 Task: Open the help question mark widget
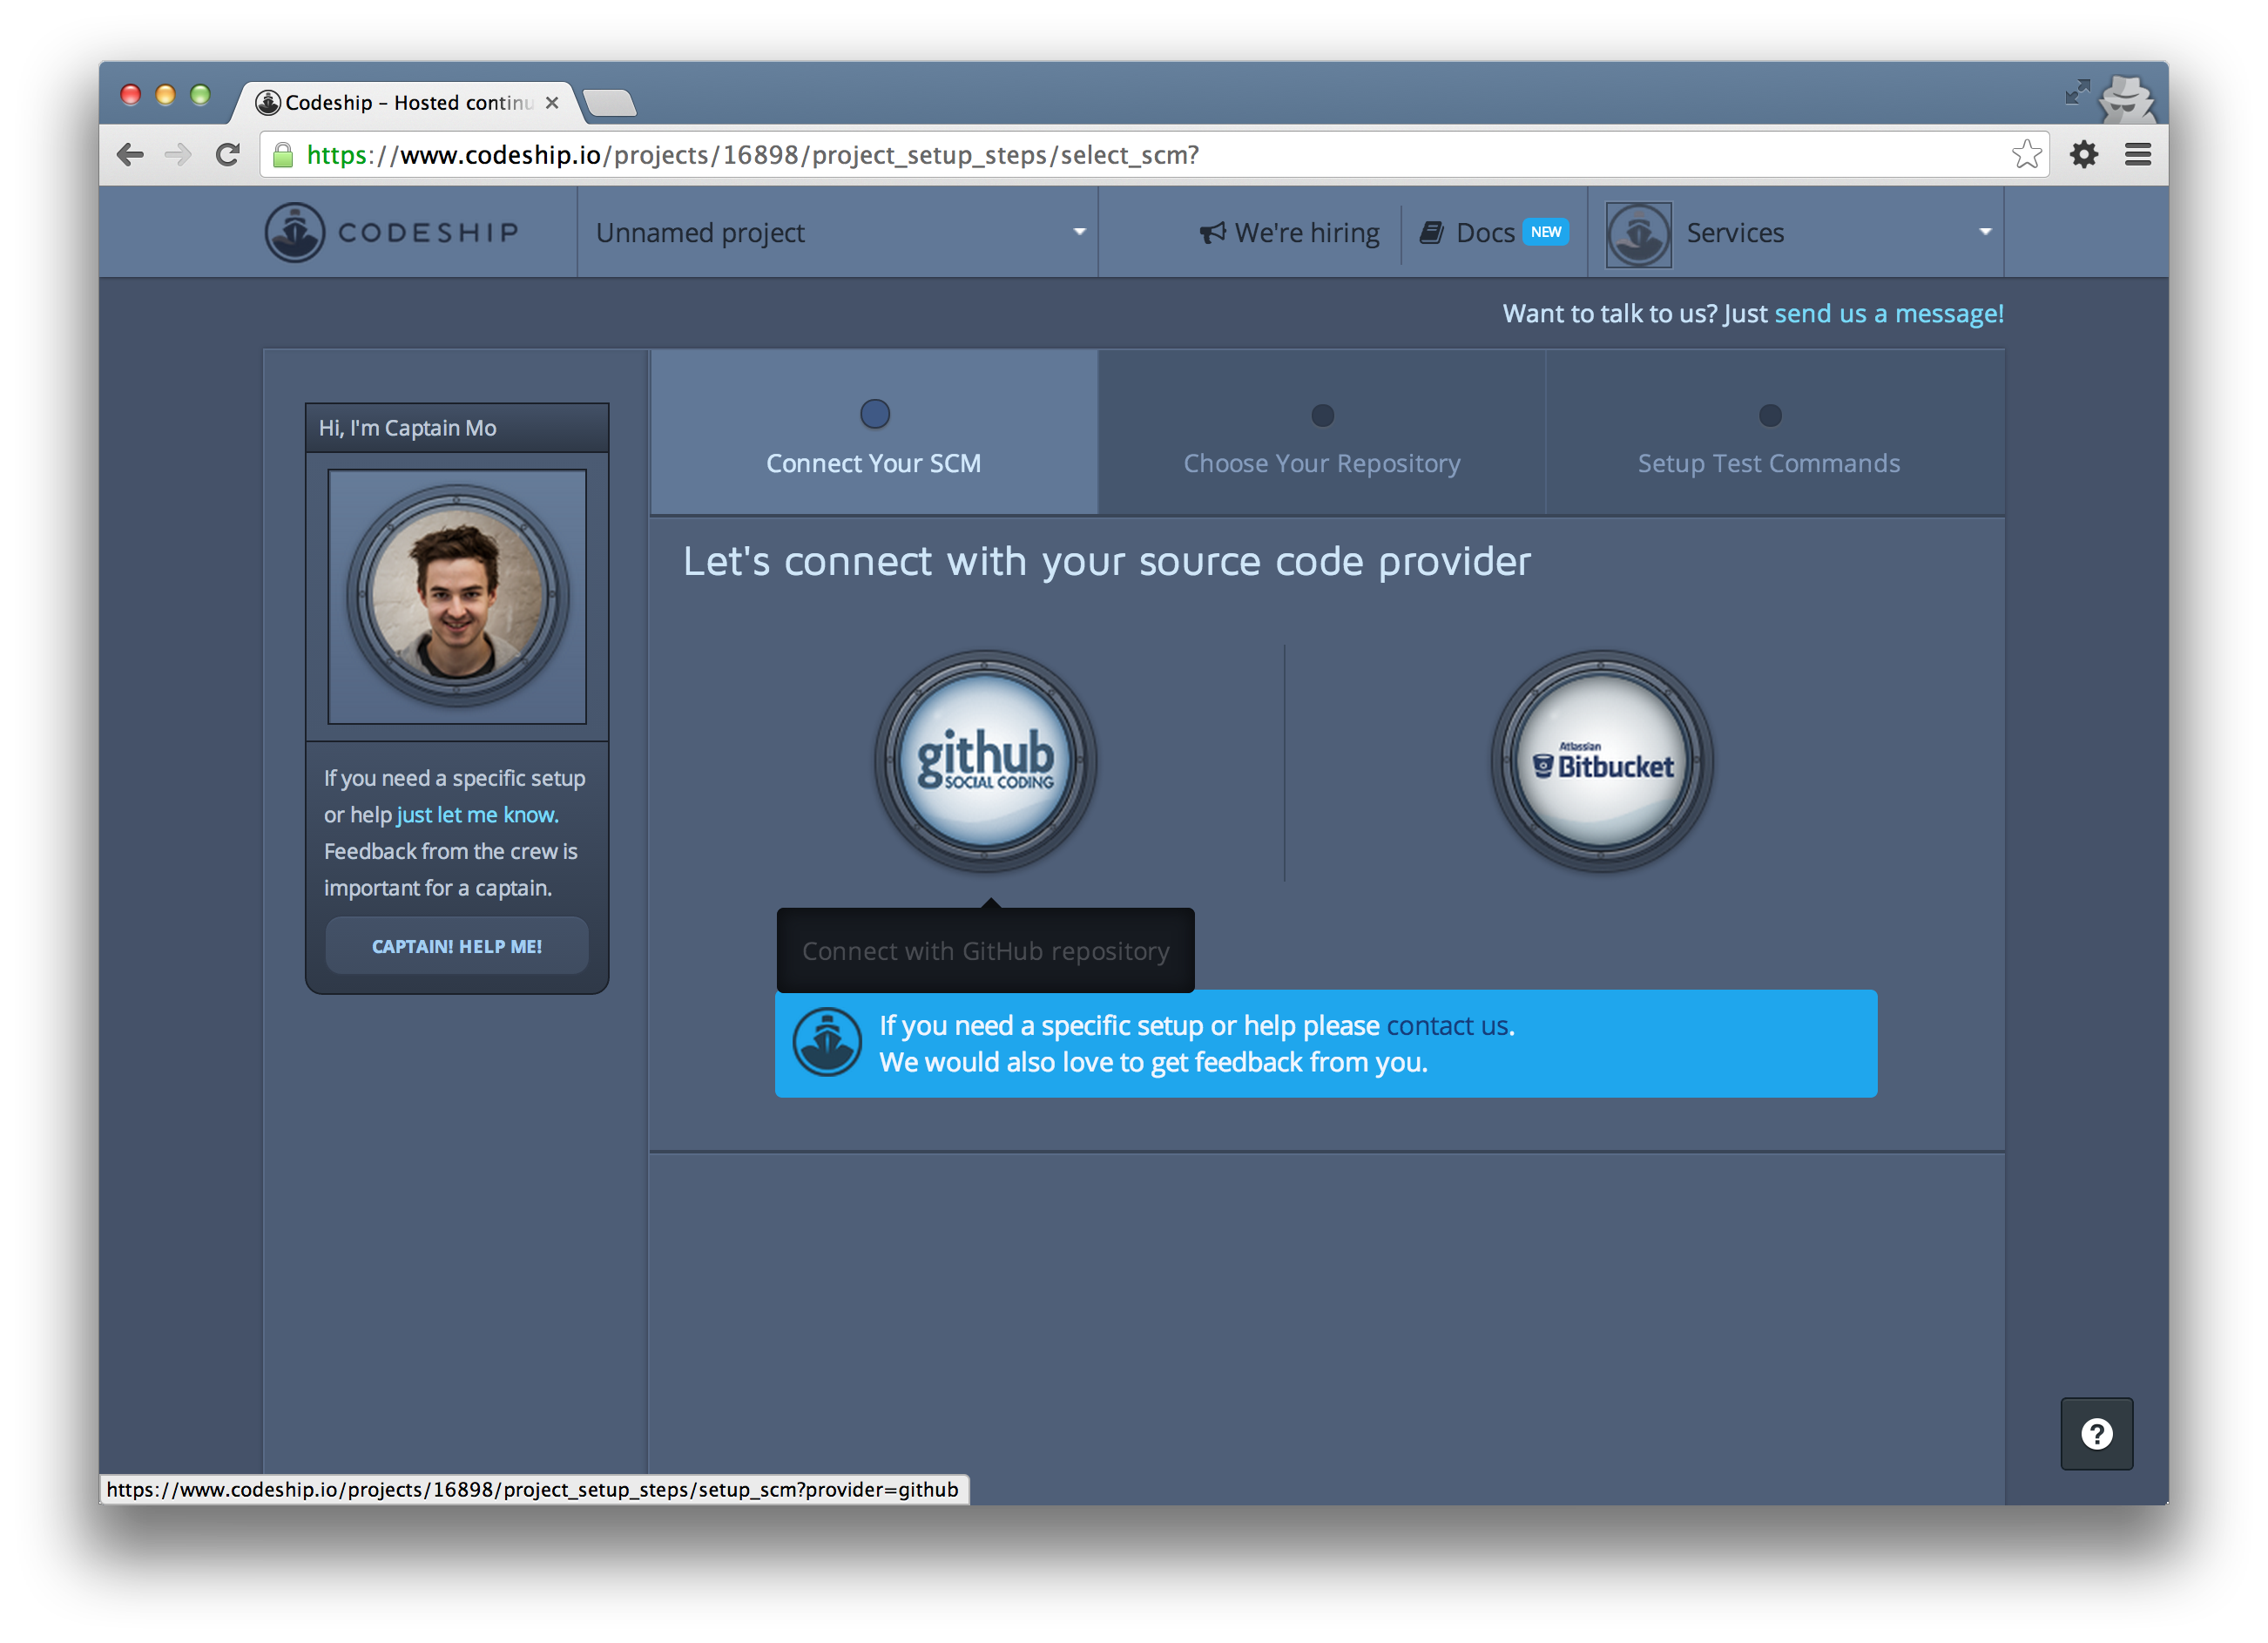coord(2096,1433)
